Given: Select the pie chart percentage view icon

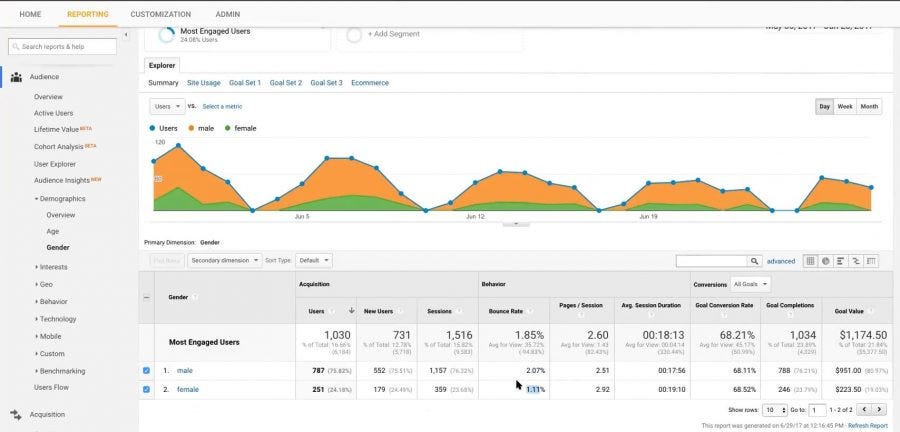Looking at the screenshot, I should (x=825, y=261).
